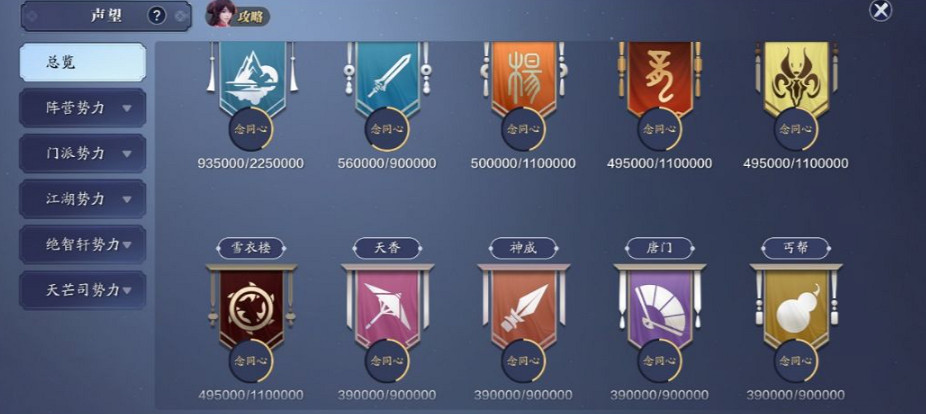Expand the 门派势力 category
This screenshot has width=926, height=414.
pos(83,154)
